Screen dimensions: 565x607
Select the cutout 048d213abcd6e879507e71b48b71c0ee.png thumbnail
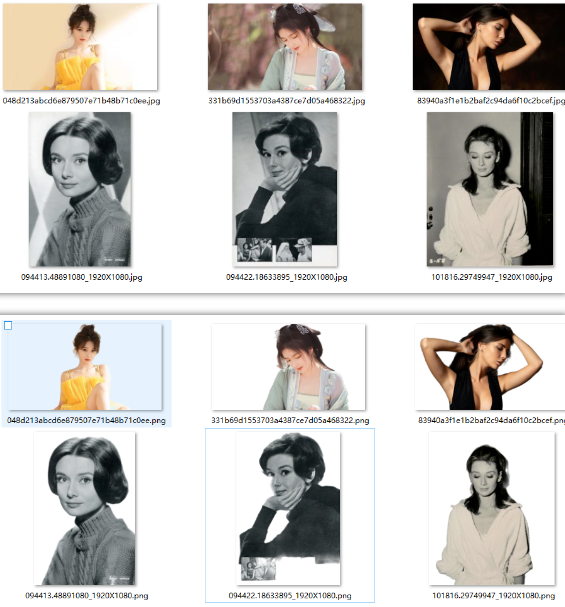[x=85, y=367]
